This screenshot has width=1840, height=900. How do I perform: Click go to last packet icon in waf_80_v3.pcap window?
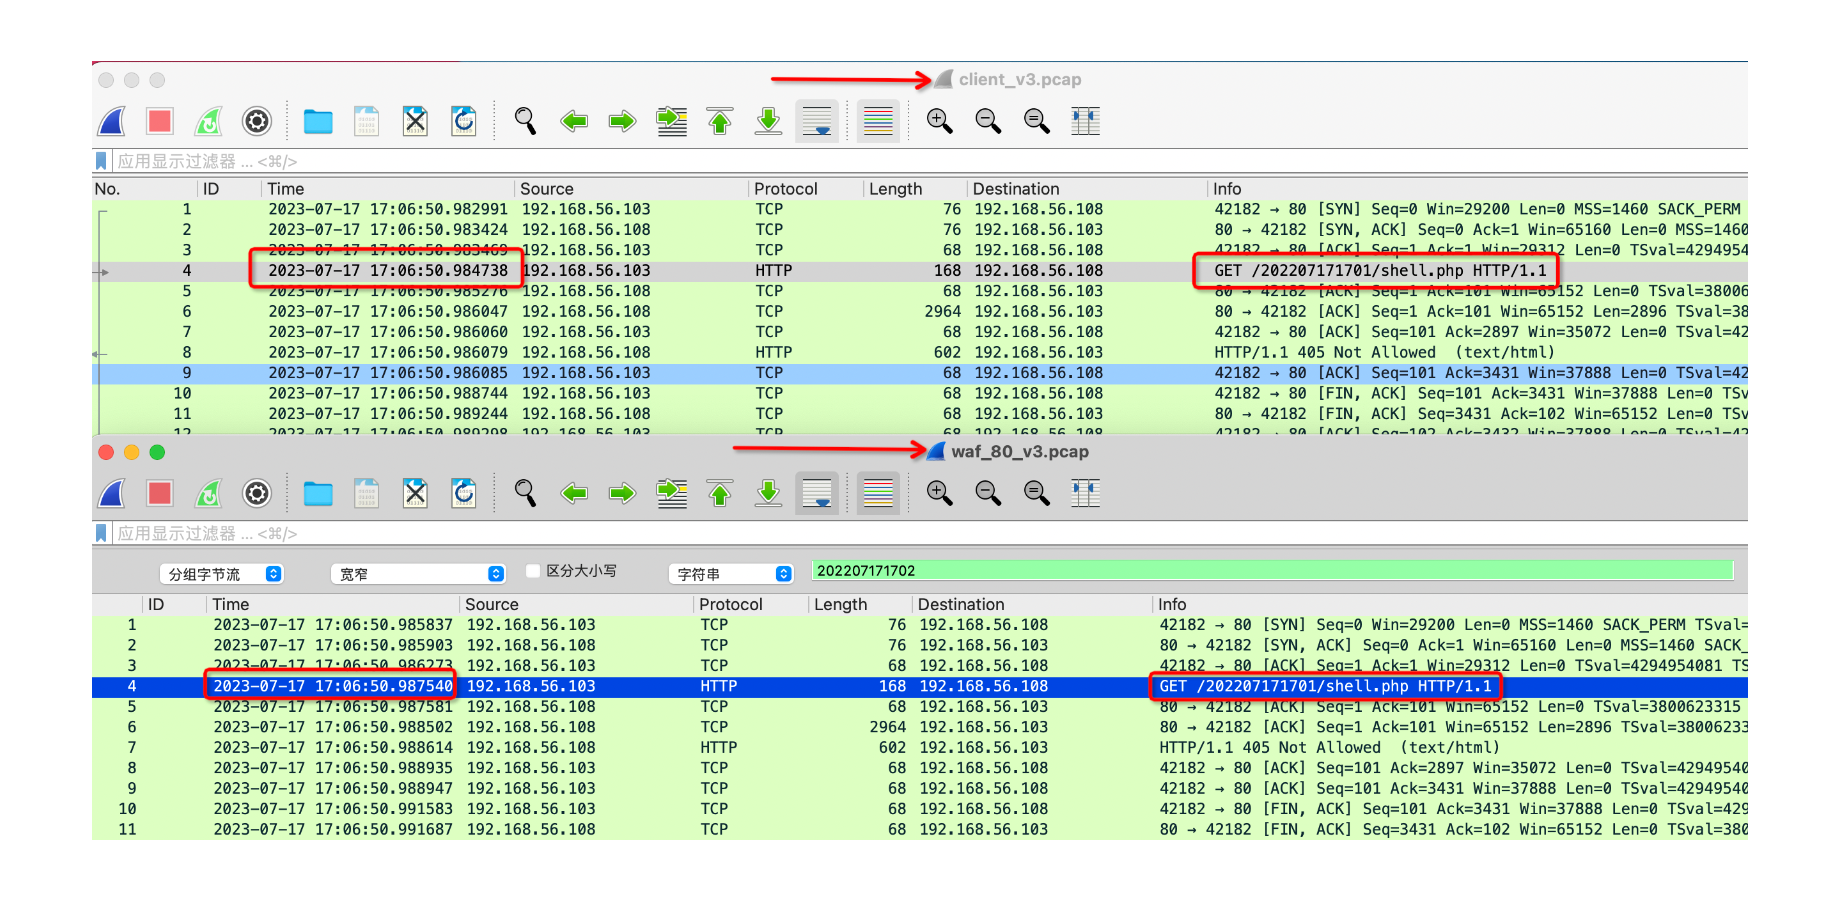point(768,493)
